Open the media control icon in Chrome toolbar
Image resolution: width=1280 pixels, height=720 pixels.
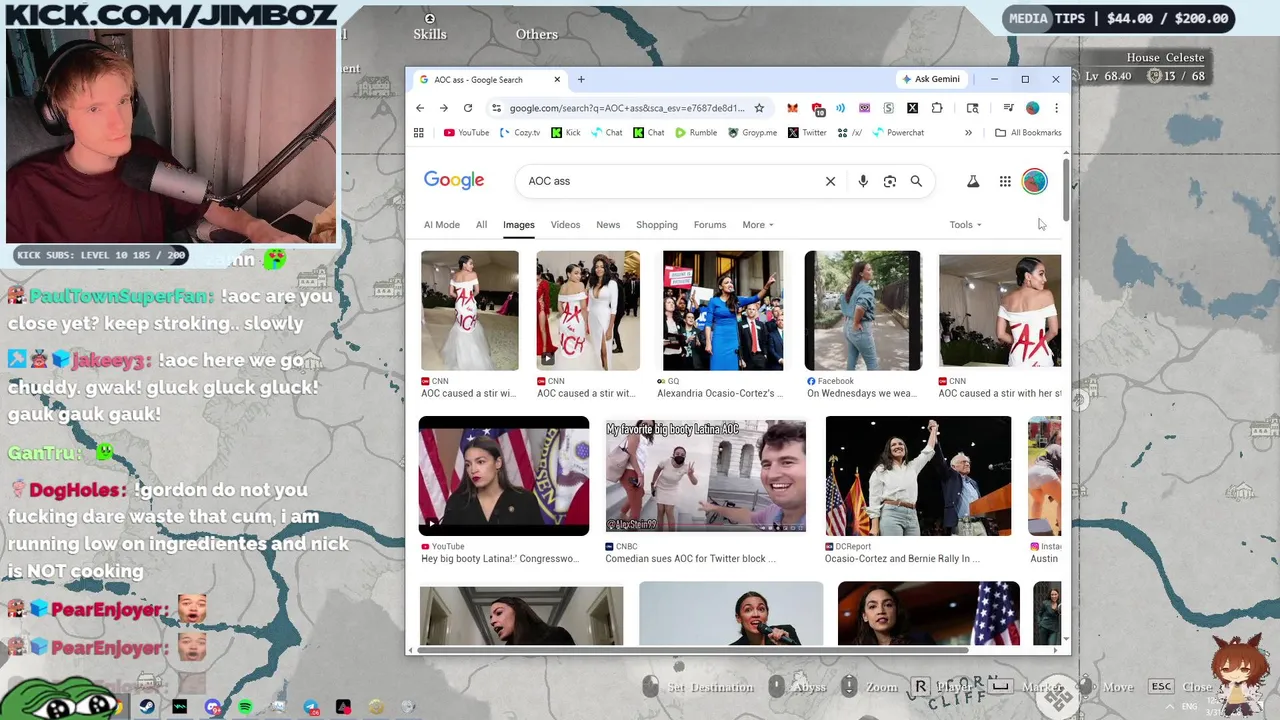1009,108
